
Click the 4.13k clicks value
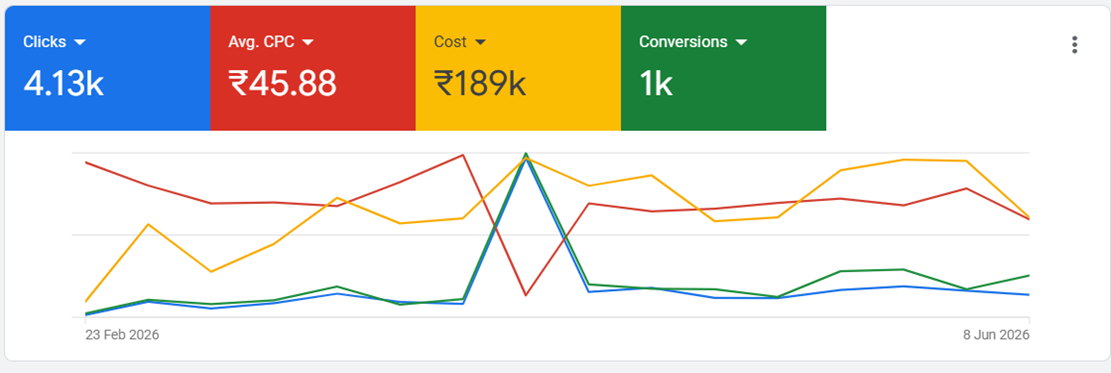click(64, 84)
